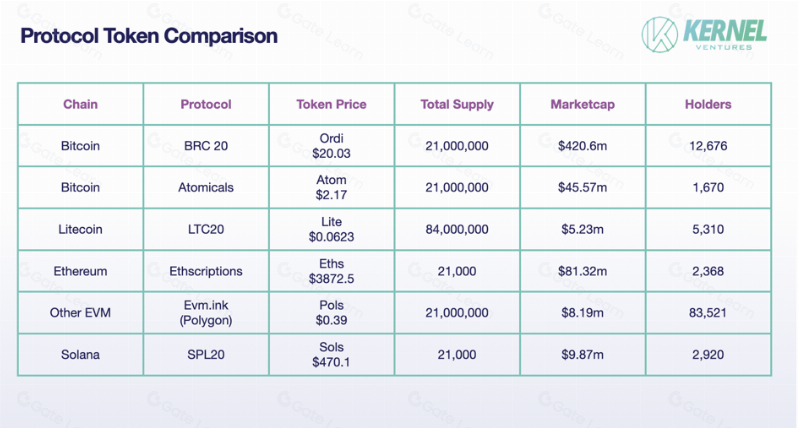Click the Chain column header

coord(80,104)
